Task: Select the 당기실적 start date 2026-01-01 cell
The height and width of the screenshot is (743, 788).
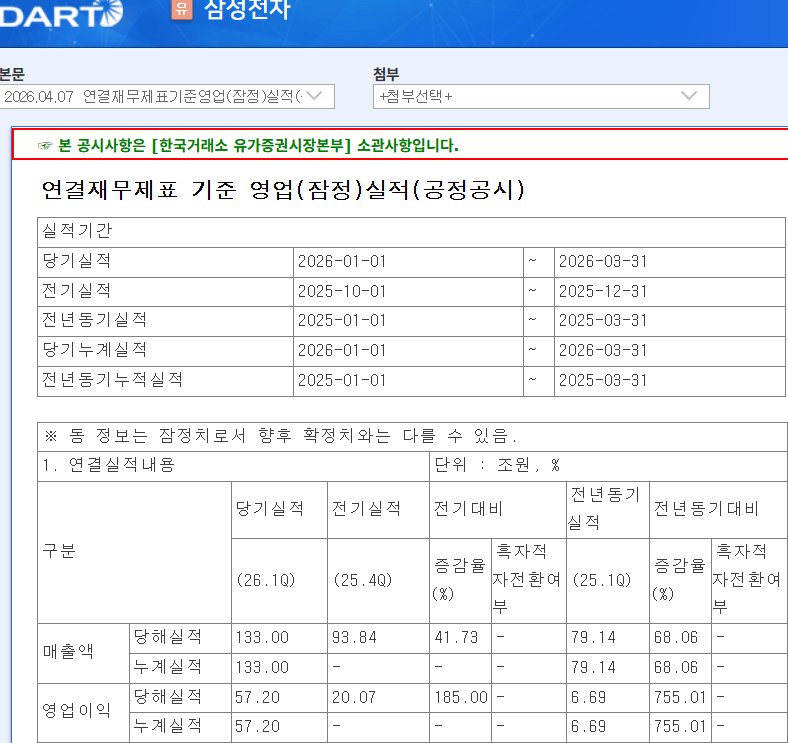Action: 342,262
